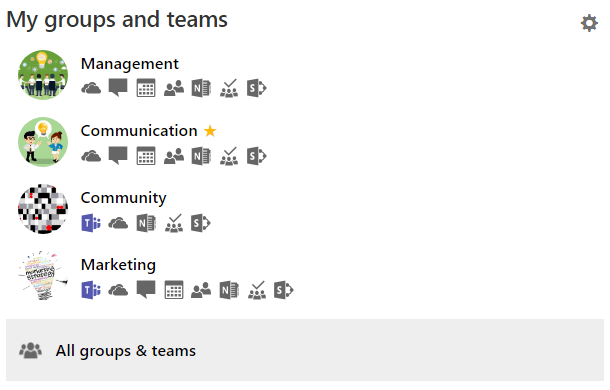Screen dimensions: 610x390
Task: Open the Community group title
Action: pos(123,198)
